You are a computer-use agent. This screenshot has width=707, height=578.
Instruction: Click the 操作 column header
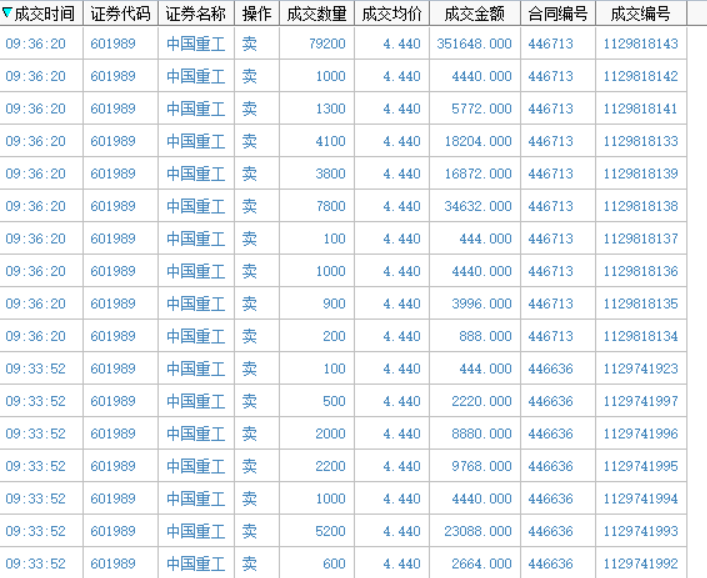(257, 14)
